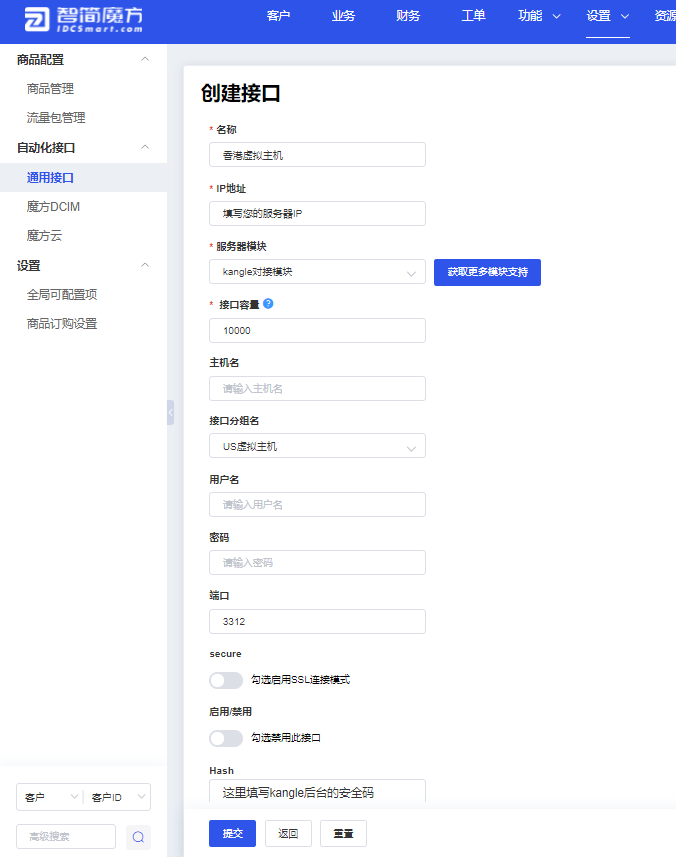Open the 接口分组名 dropdown
This screenshot has width=676, height=857.
point(317,446)
